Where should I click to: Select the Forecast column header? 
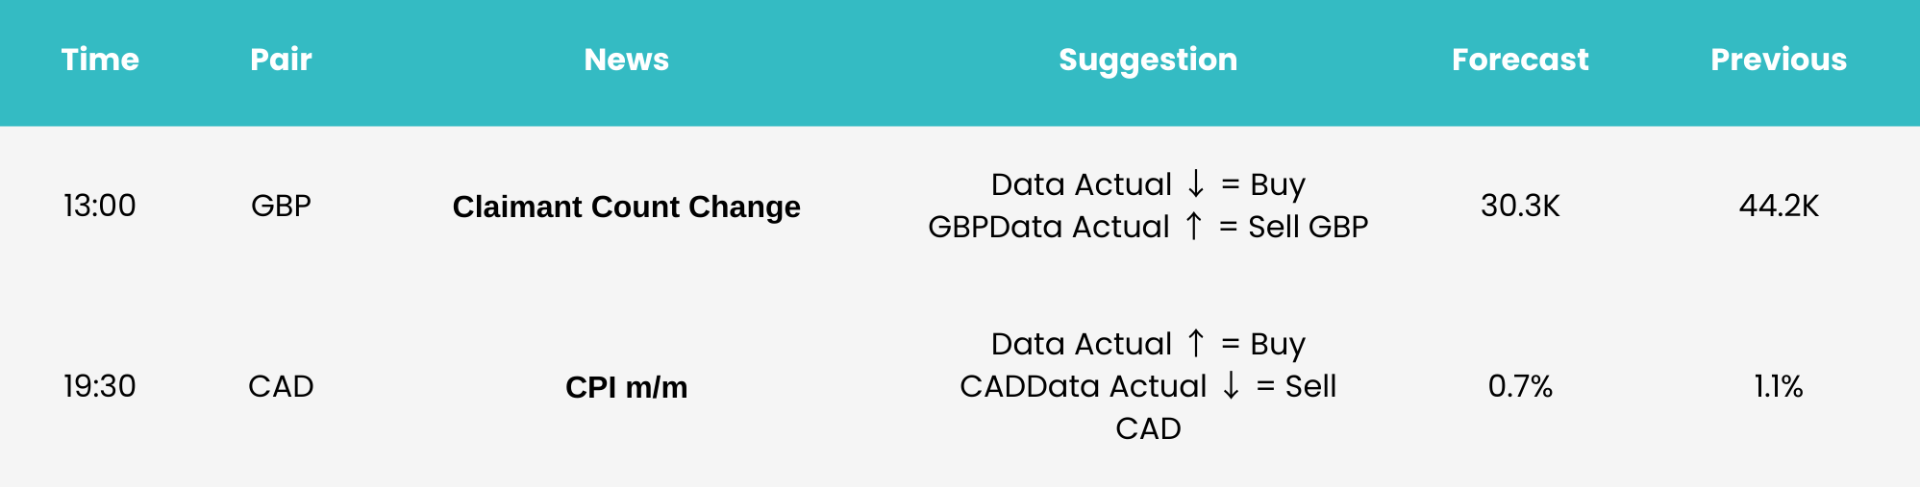coord(1520,59)
